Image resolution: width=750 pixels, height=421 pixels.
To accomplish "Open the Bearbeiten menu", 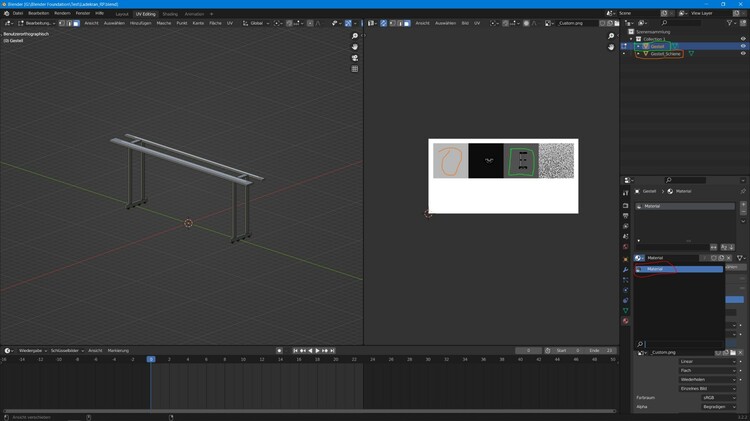I will [38, 13].
